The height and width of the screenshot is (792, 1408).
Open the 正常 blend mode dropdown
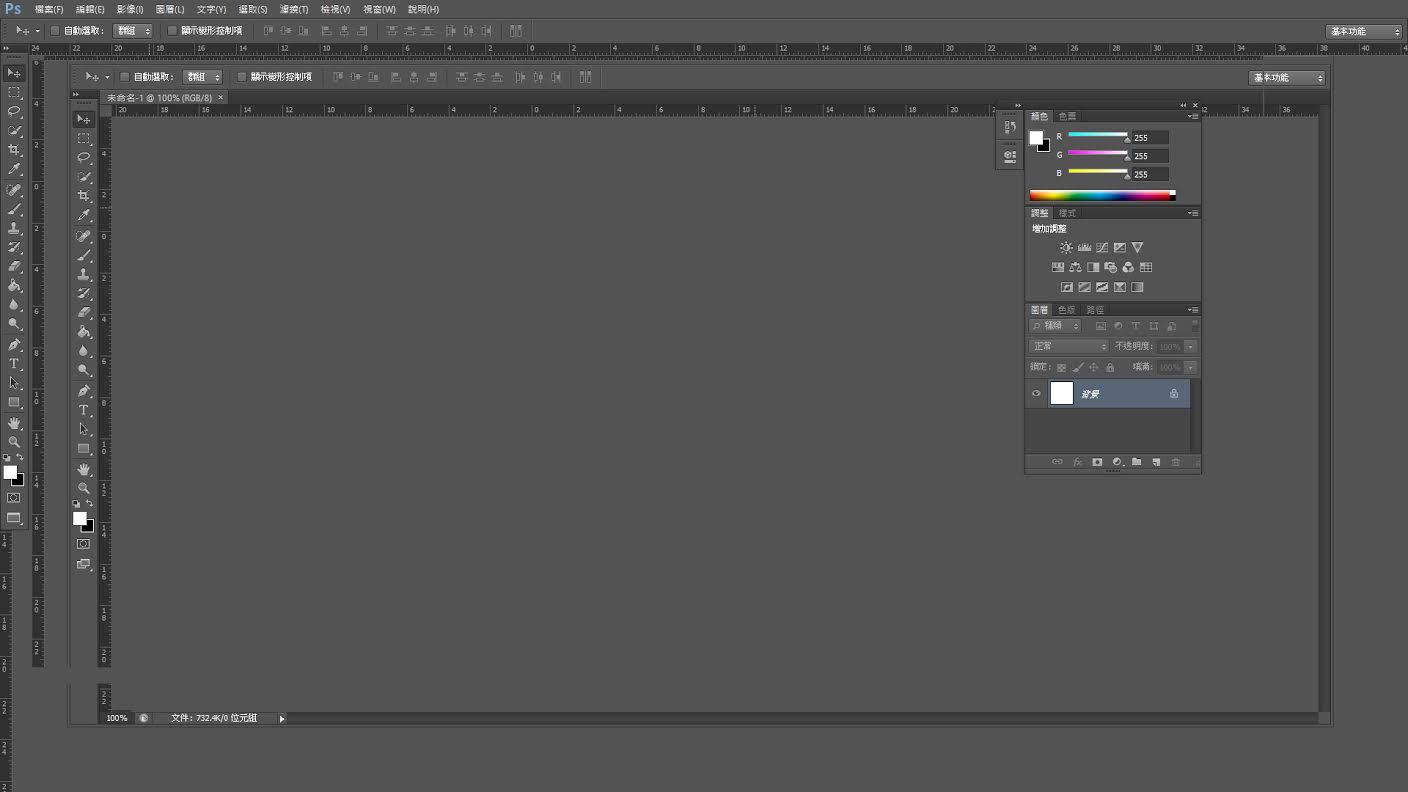(1068, 346)
